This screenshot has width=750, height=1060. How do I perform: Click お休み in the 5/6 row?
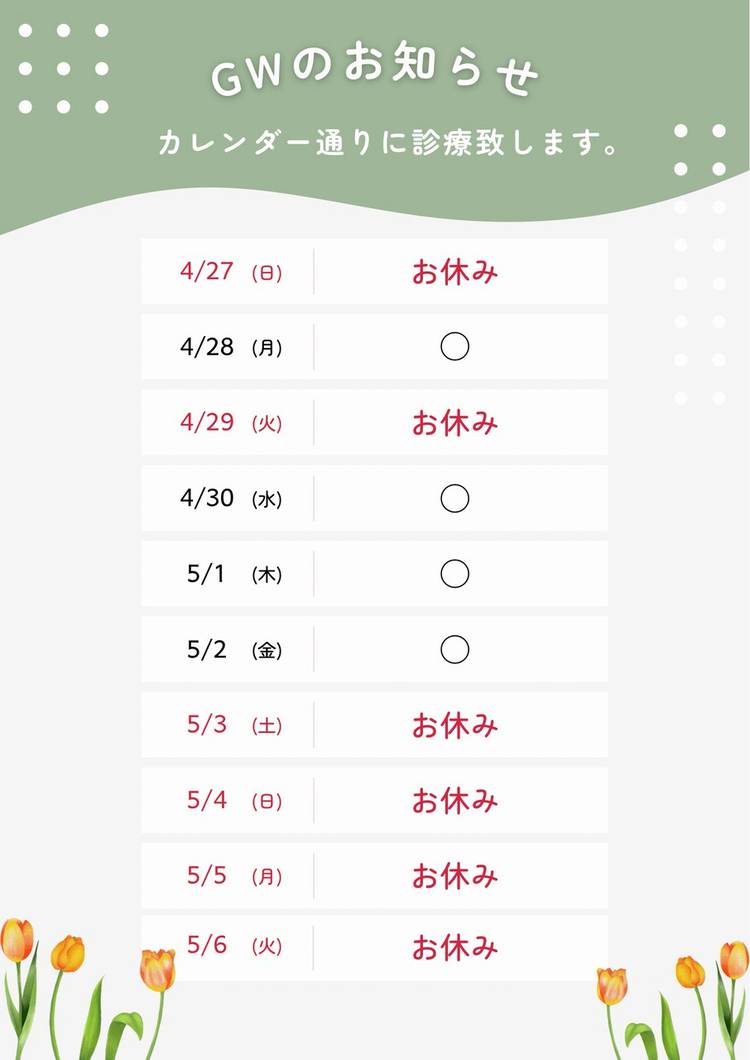[455, 946]
